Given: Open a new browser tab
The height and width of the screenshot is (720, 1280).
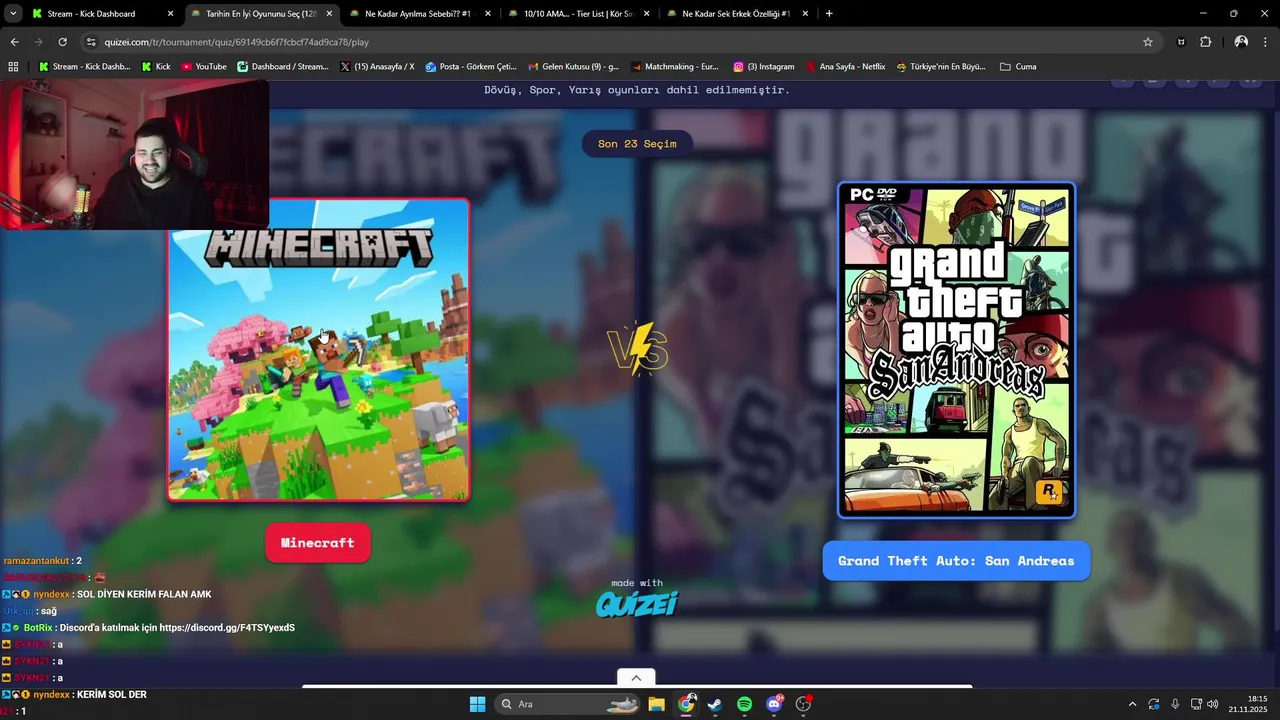Looking at the screenshot, I should click(x=829, y=14).
